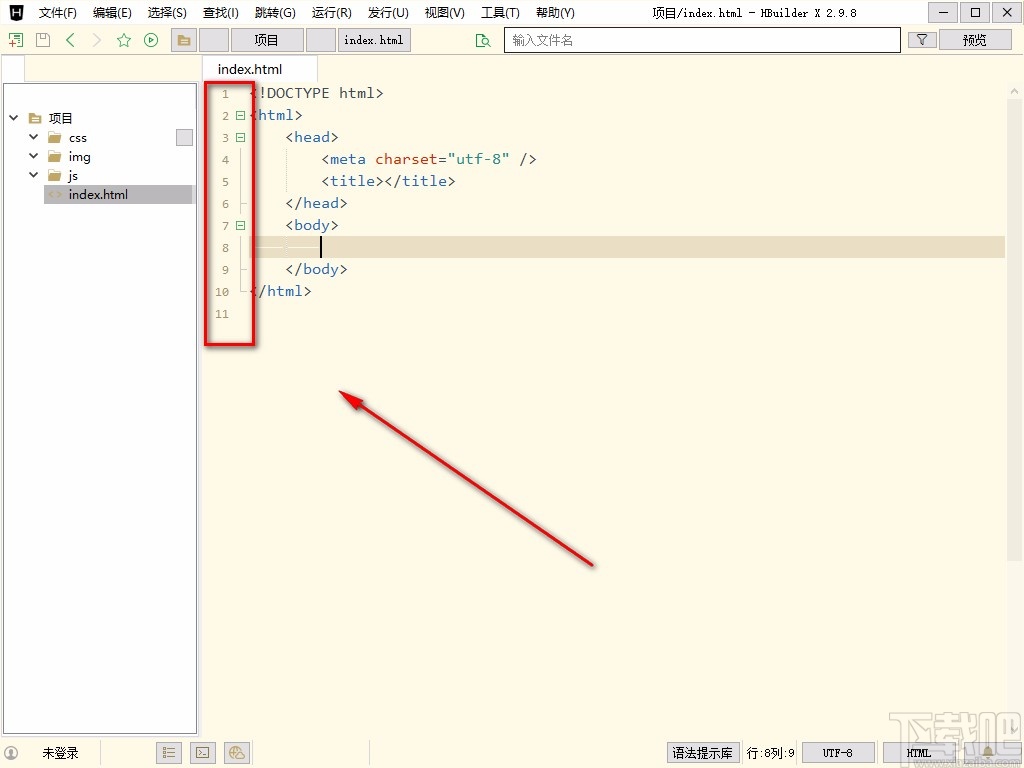Image resolution: width=1024 pixels, height=768 pixels.
Task: Click the 行:8列:9 cursor position indicator
Action: point(771,753)
